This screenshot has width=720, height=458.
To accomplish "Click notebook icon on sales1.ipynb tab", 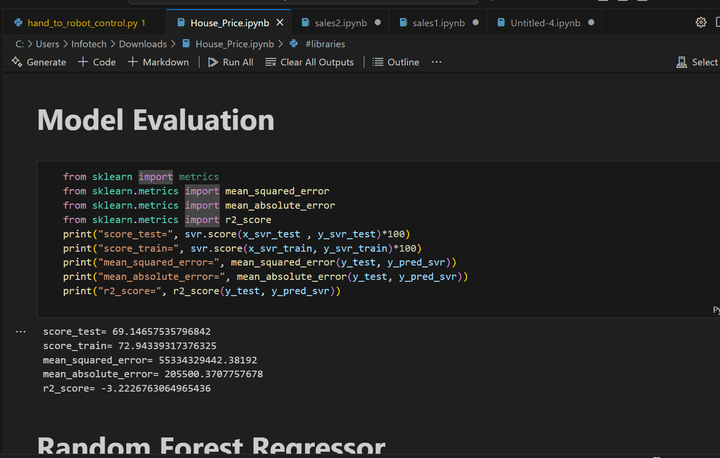I will pos(403,23).
